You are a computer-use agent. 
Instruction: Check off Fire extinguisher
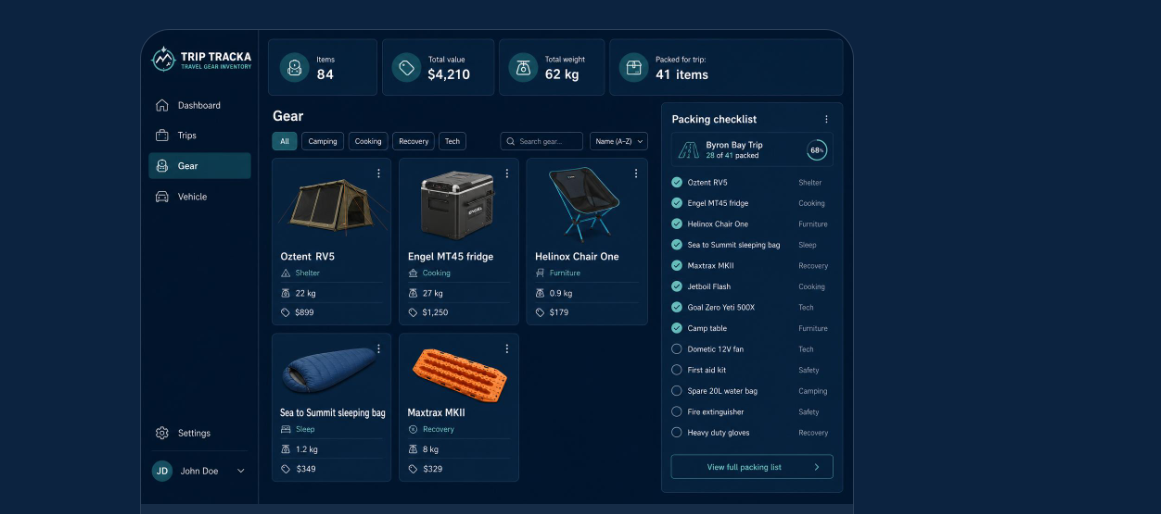(x=676, y=412)
